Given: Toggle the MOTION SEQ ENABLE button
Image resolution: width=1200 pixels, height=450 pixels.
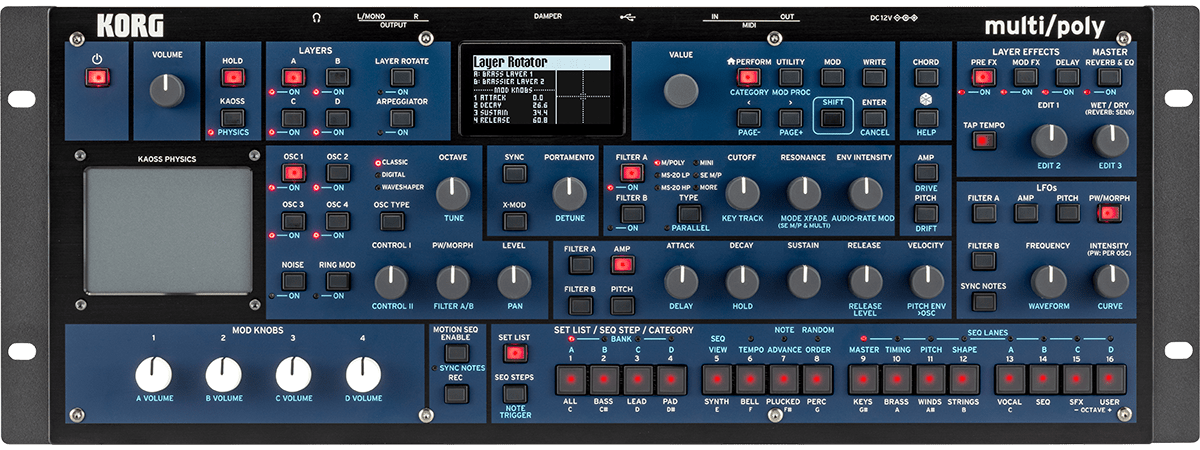Looking at the screenshot, I should click(456, 353).
